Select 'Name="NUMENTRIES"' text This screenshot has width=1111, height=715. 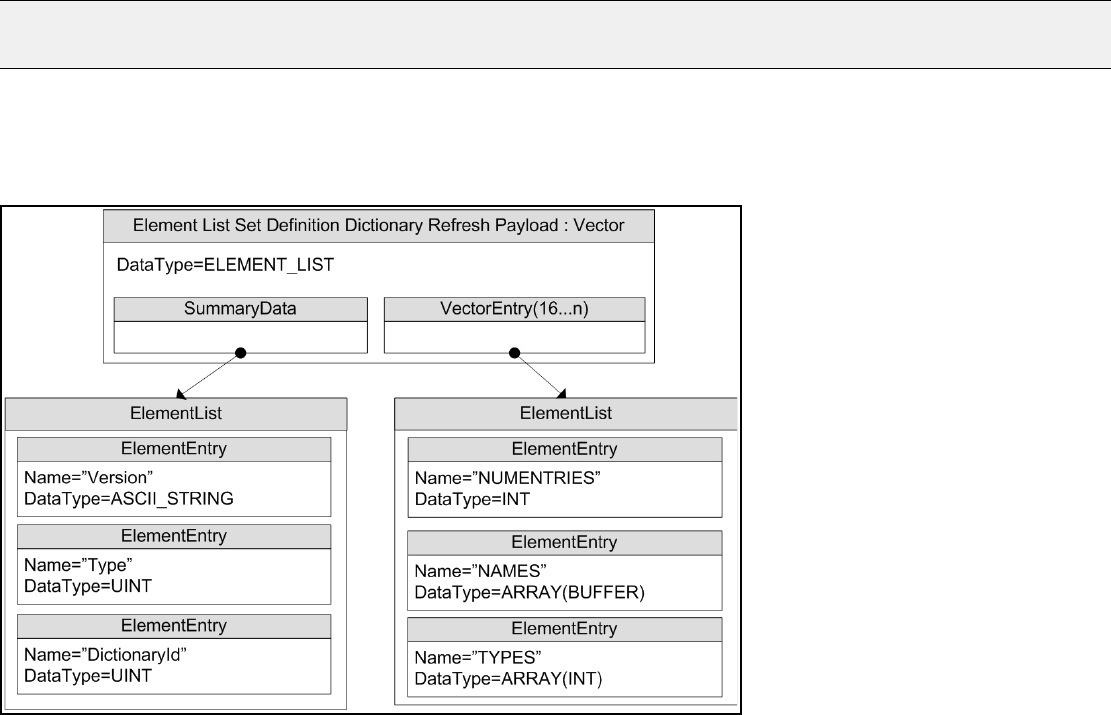point(507,478)
